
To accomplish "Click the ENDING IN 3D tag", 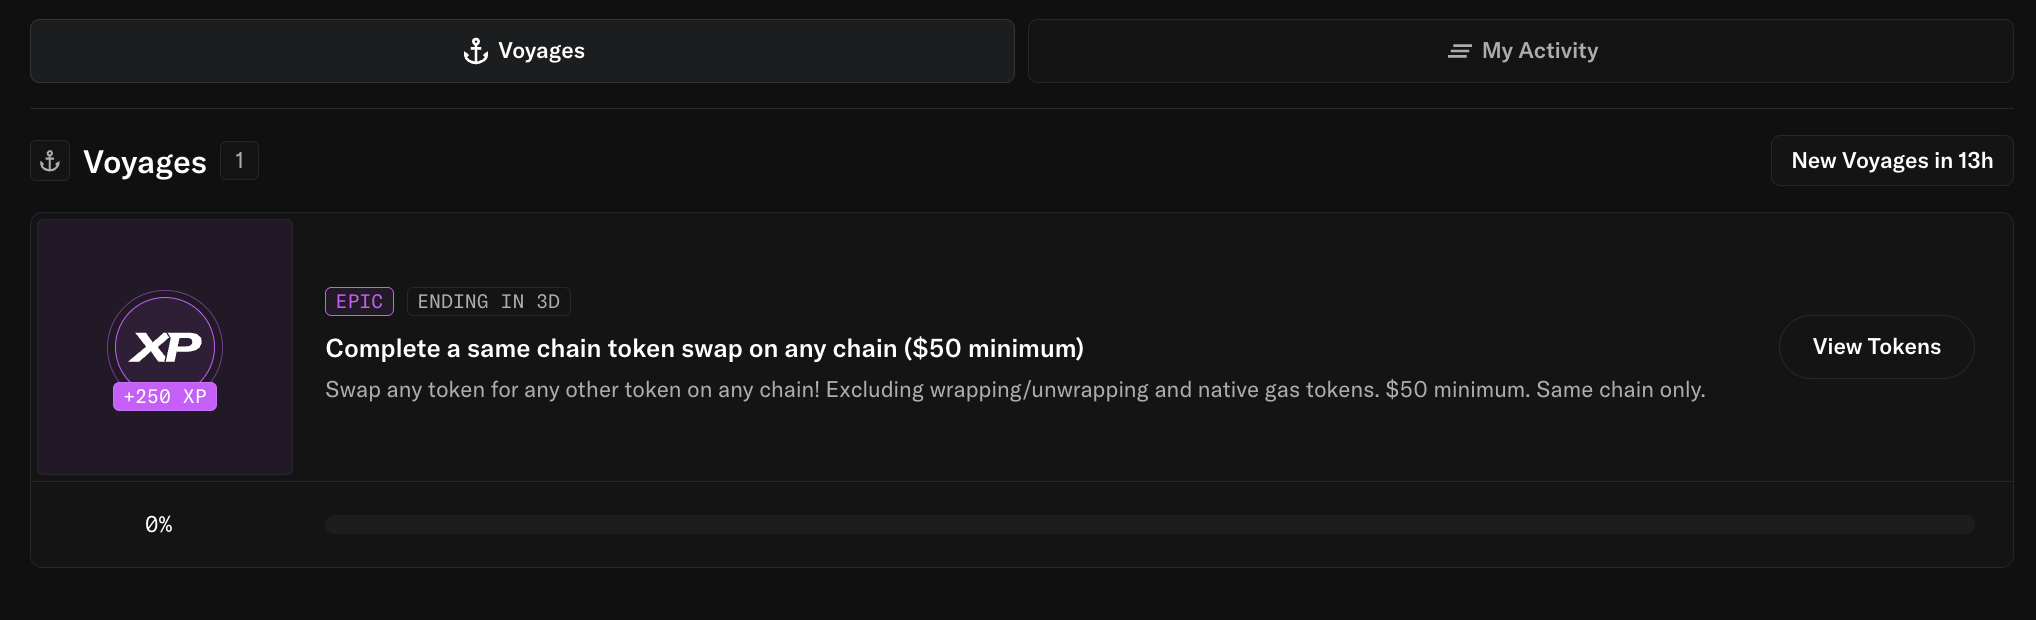I will [488, 301].
